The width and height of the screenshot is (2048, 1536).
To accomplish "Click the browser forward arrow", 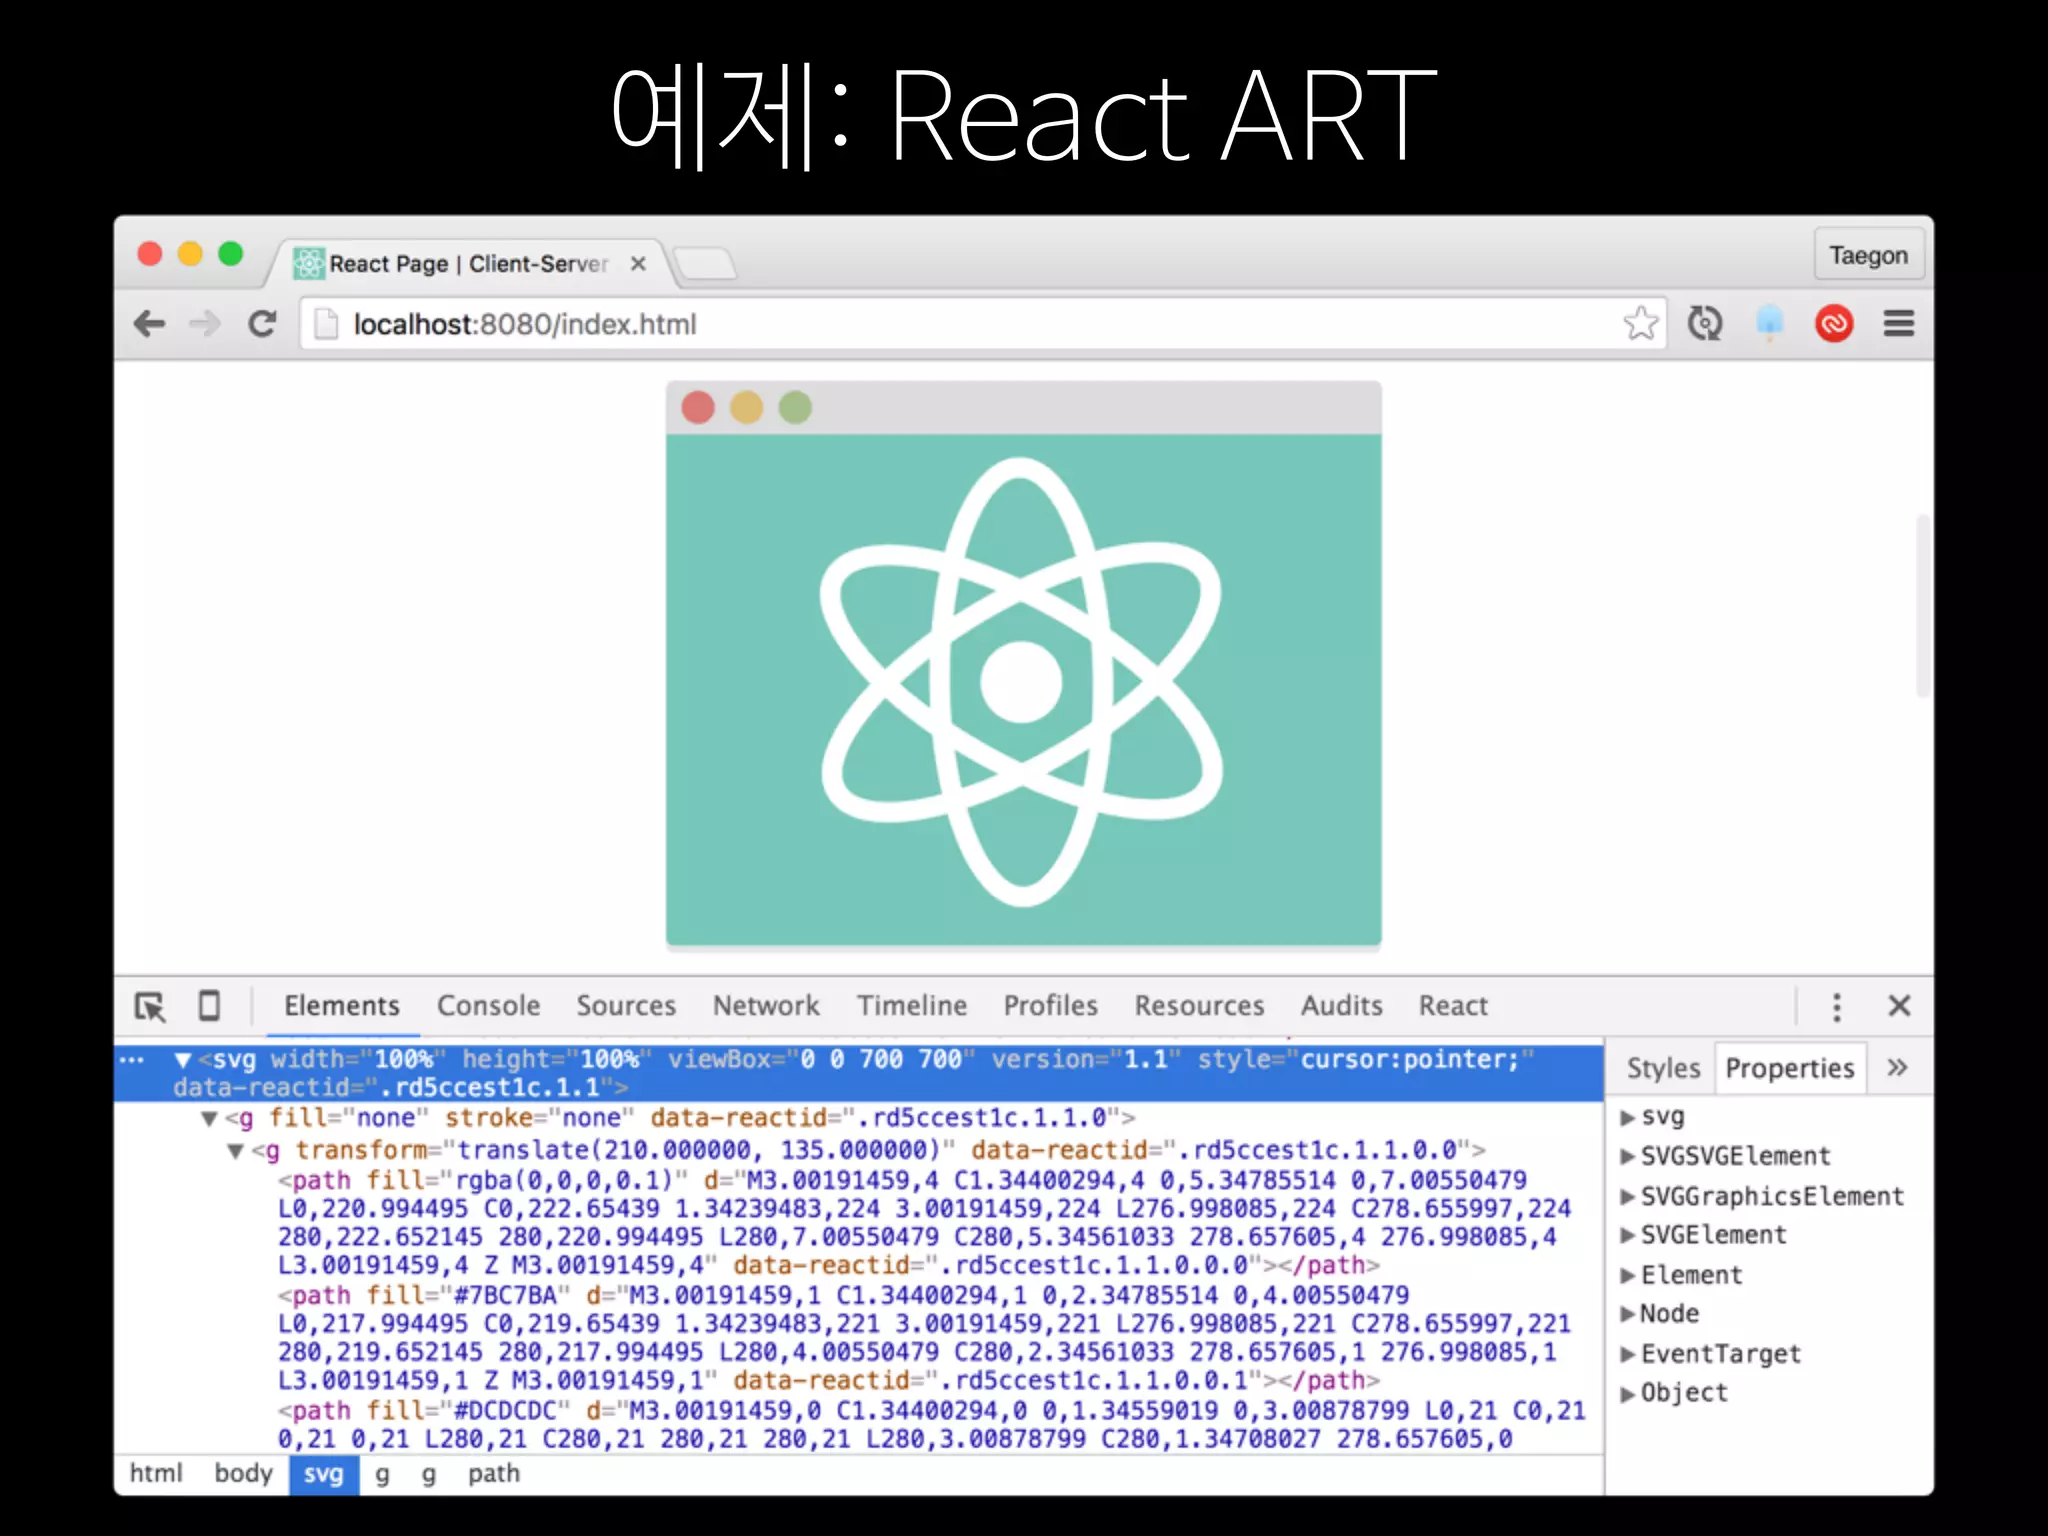I will point(205,324).
